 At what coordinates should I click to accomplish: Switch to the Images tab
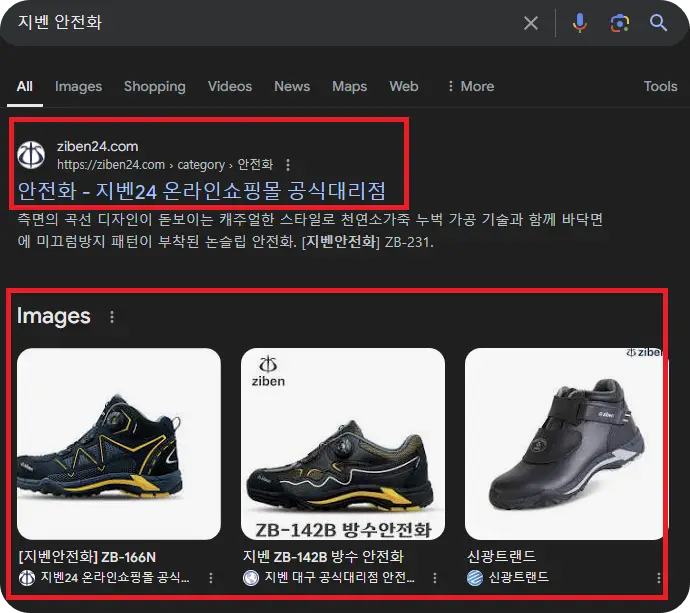tap(78, 86)
